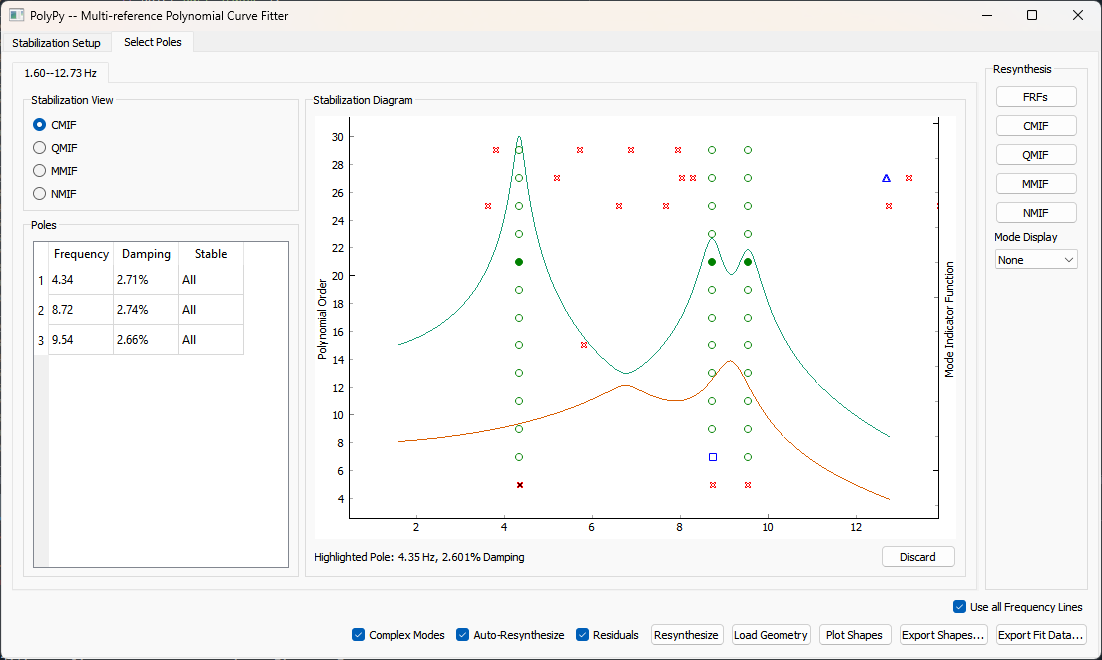Choose the NMIF radio button

(x=40, y=194)
